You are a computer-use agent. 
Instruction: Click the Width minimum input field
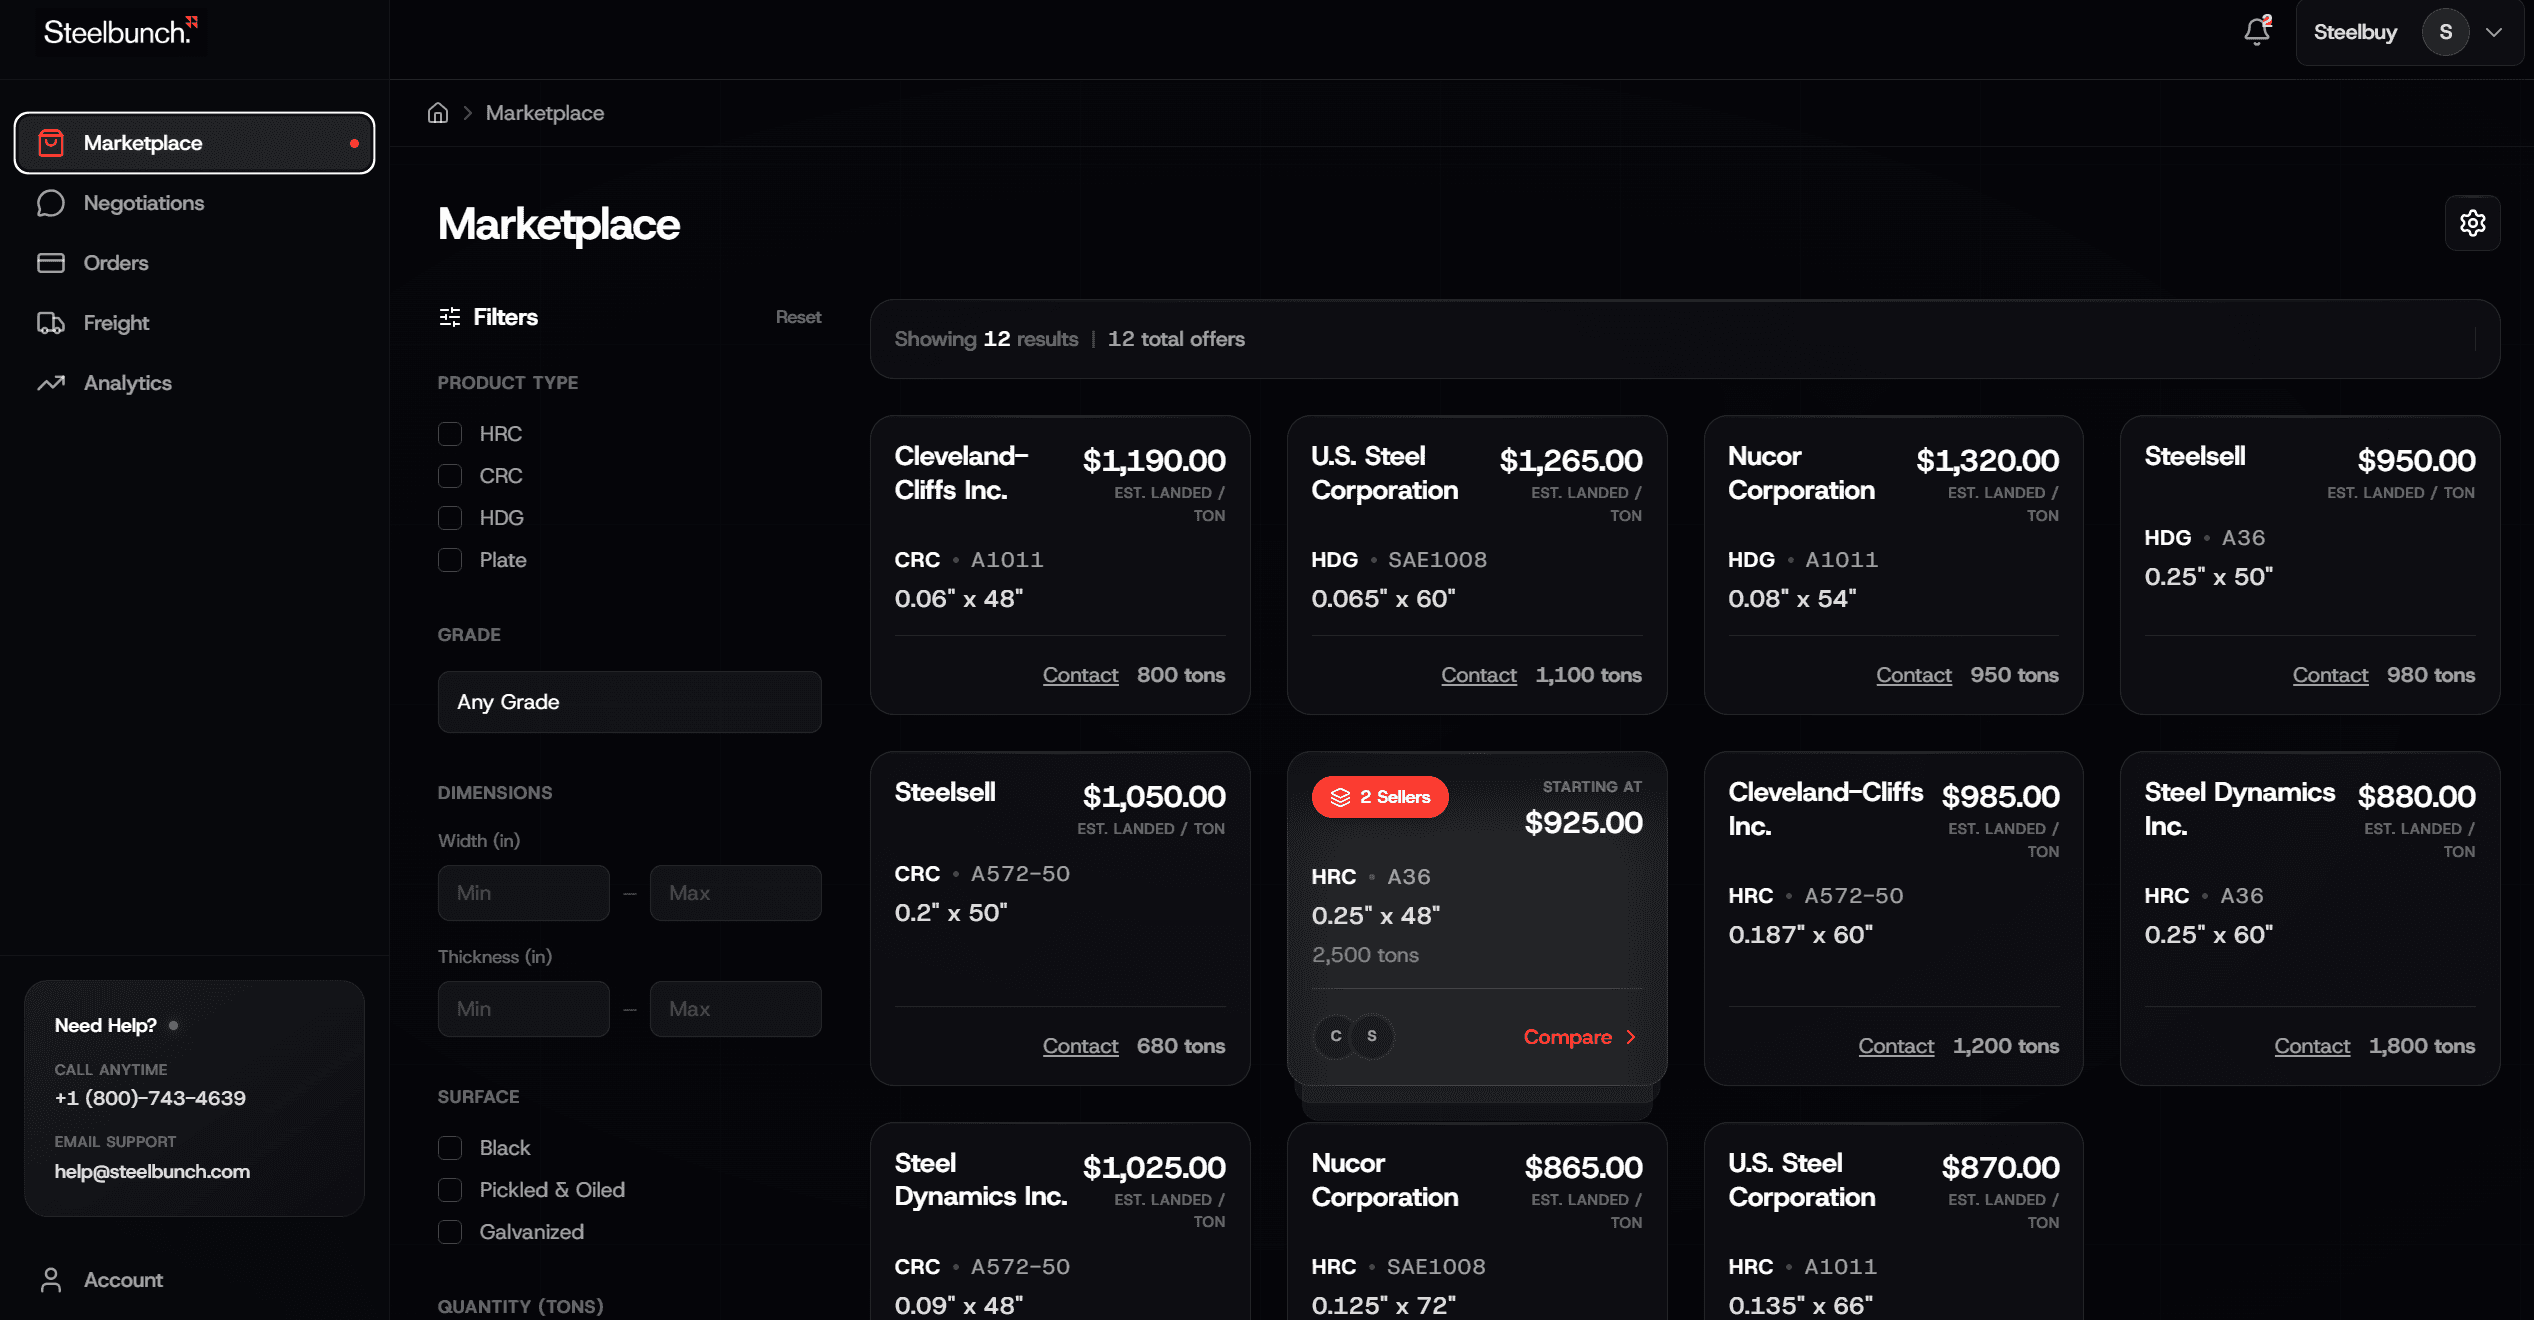coord(523,892)
